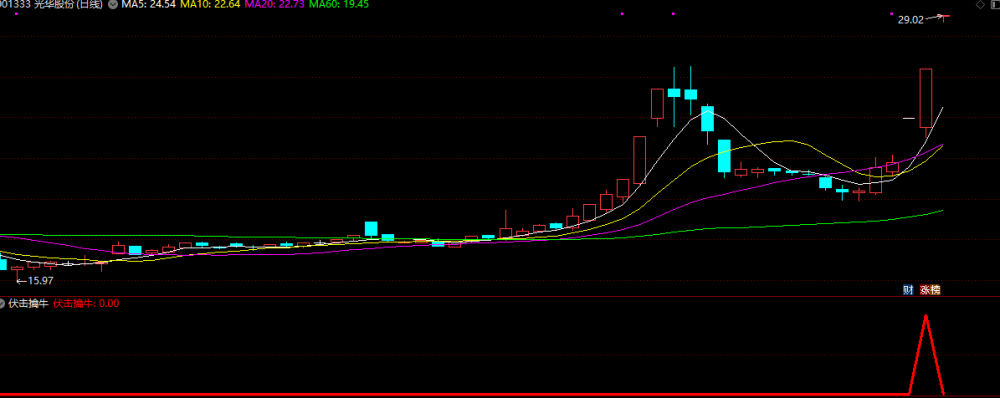The height and width of the screenshot is (398, 1000).
Task: Open the 财 finance marker icon
Action: click(908, 290)
